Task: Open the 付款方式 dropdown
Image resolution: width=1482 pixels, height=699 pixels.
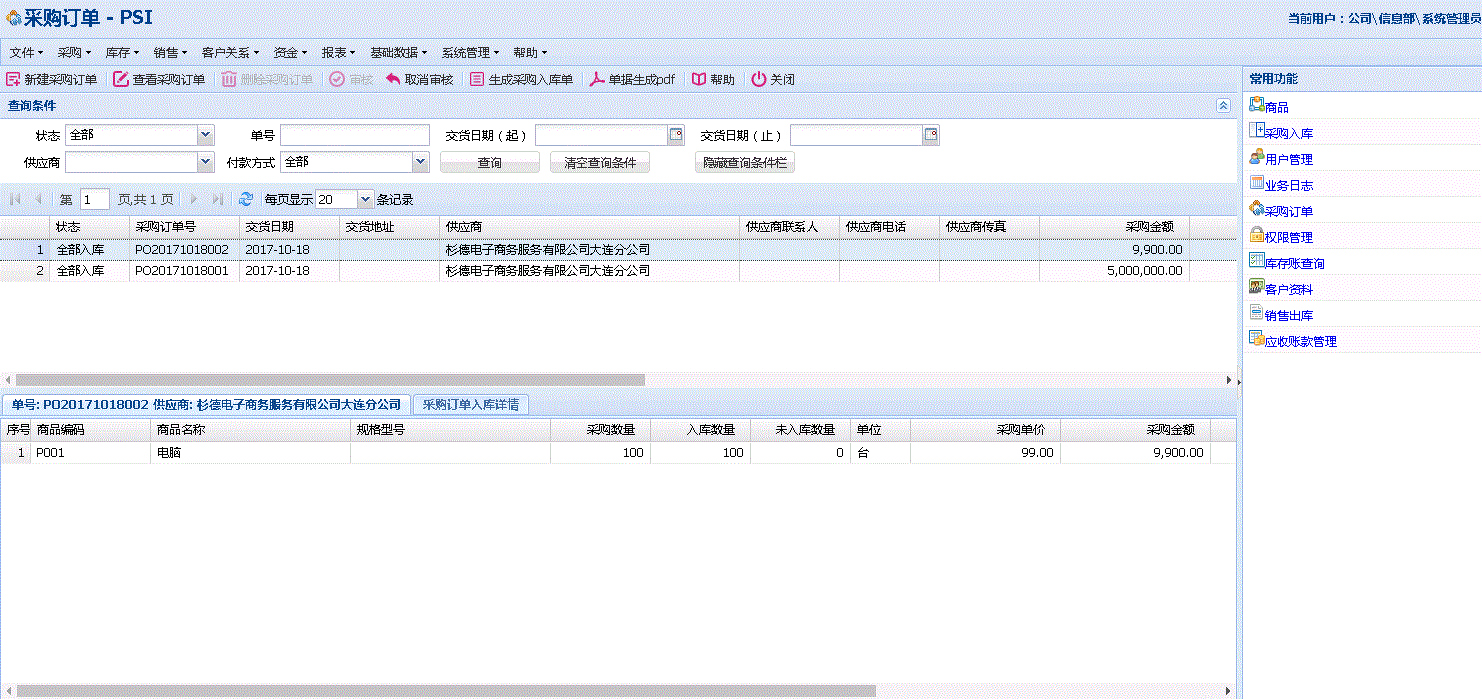Action: [421, 162]
